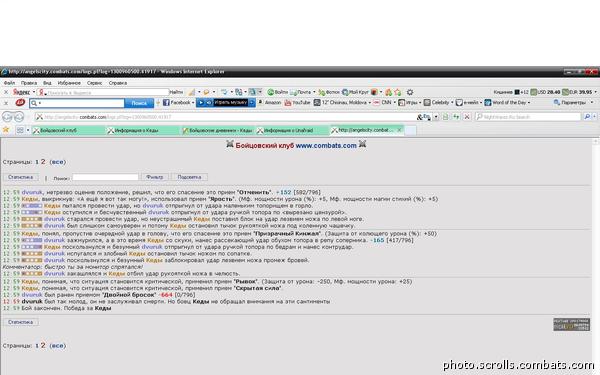Expand the Word of the Day dropdown
This screenshot has height=375, width=600.
tap(528, 103)
